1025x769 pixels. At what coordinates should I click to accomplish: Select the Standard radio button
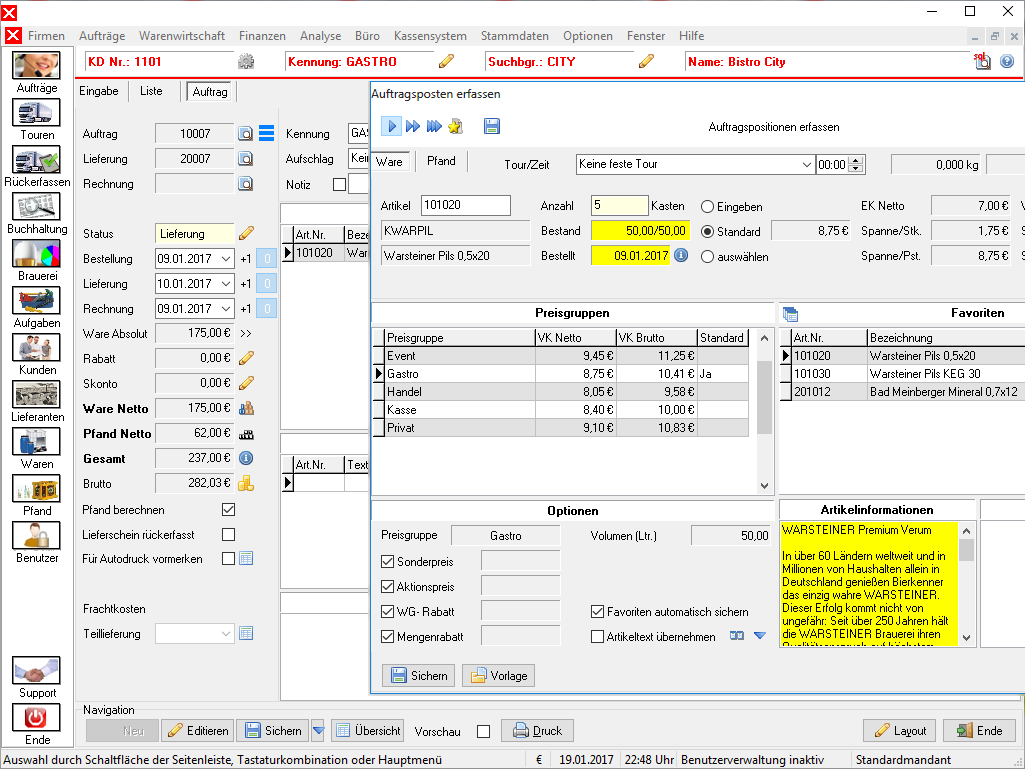[707, 231]
